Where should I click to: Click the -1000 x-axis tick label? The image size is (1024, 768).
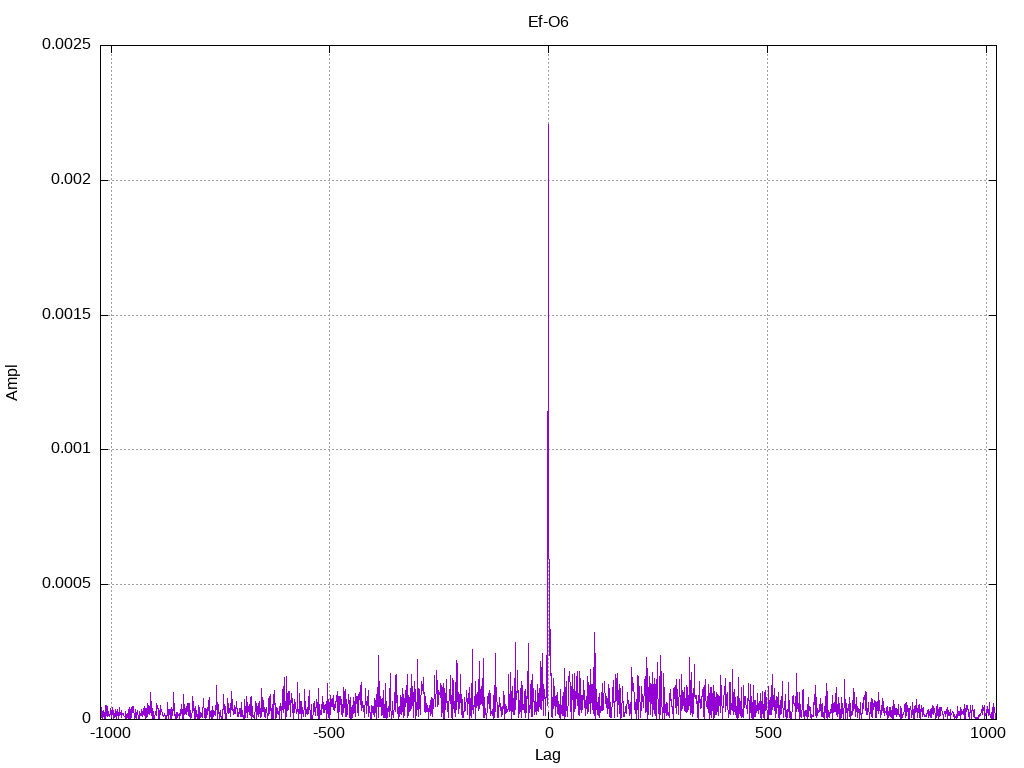pyautogui.click(x=110, y=733)
